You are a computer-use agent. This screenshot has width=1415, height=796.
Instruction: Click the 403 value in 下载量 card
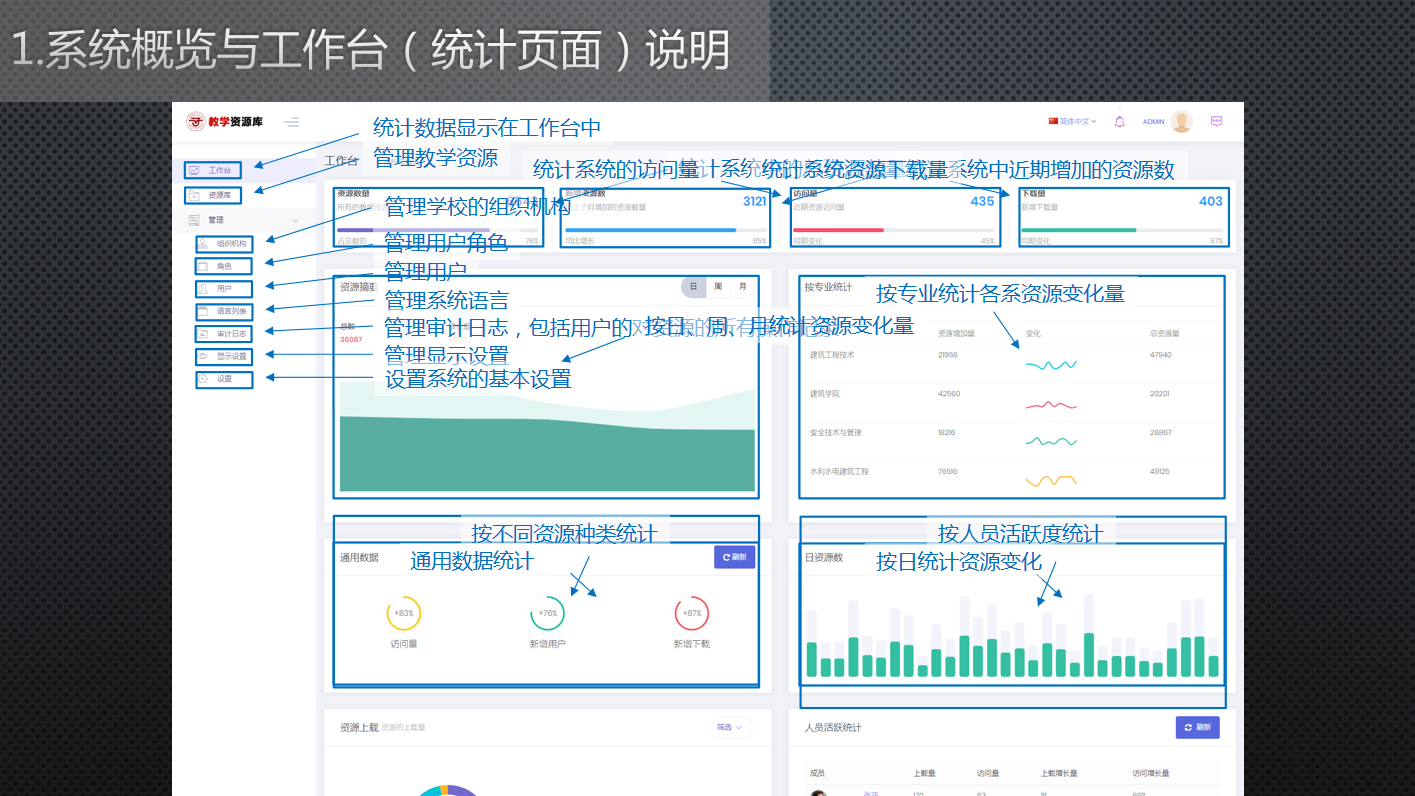[x=1210, y=201]
